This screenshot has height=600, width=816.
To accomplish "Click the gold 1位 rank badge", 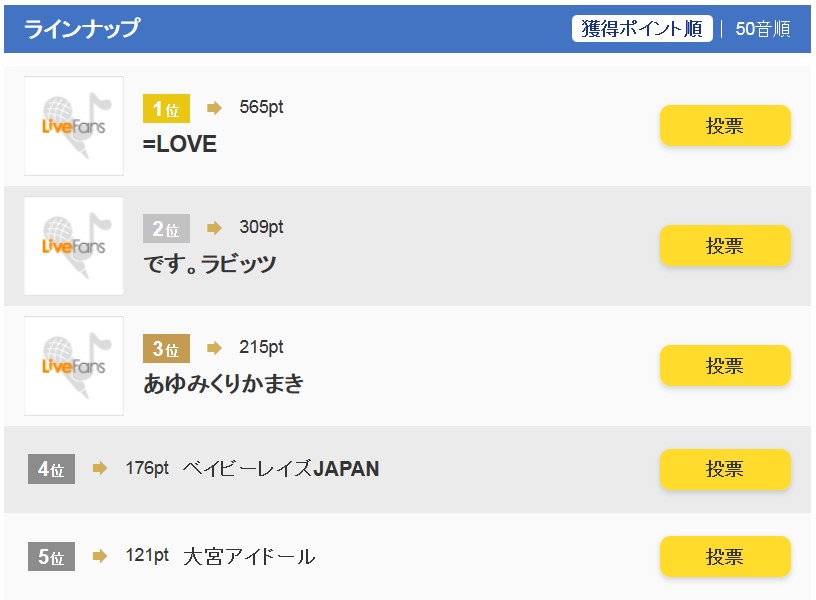I will [166, 108].
